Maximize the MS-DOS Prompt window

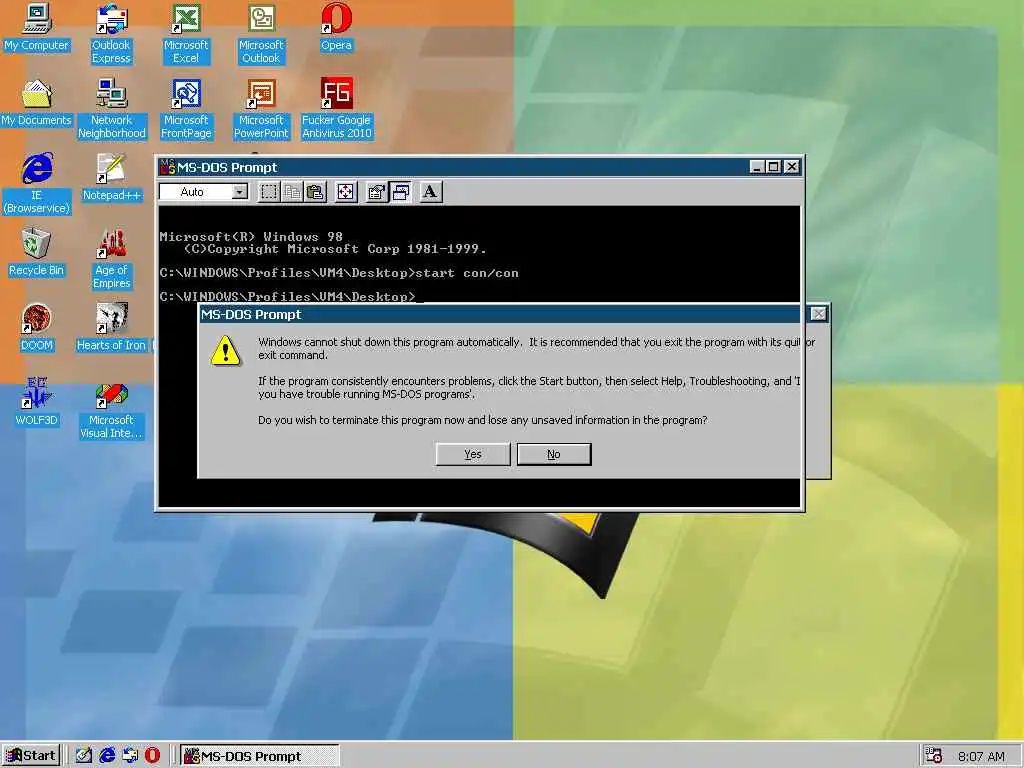click(773, 167)
